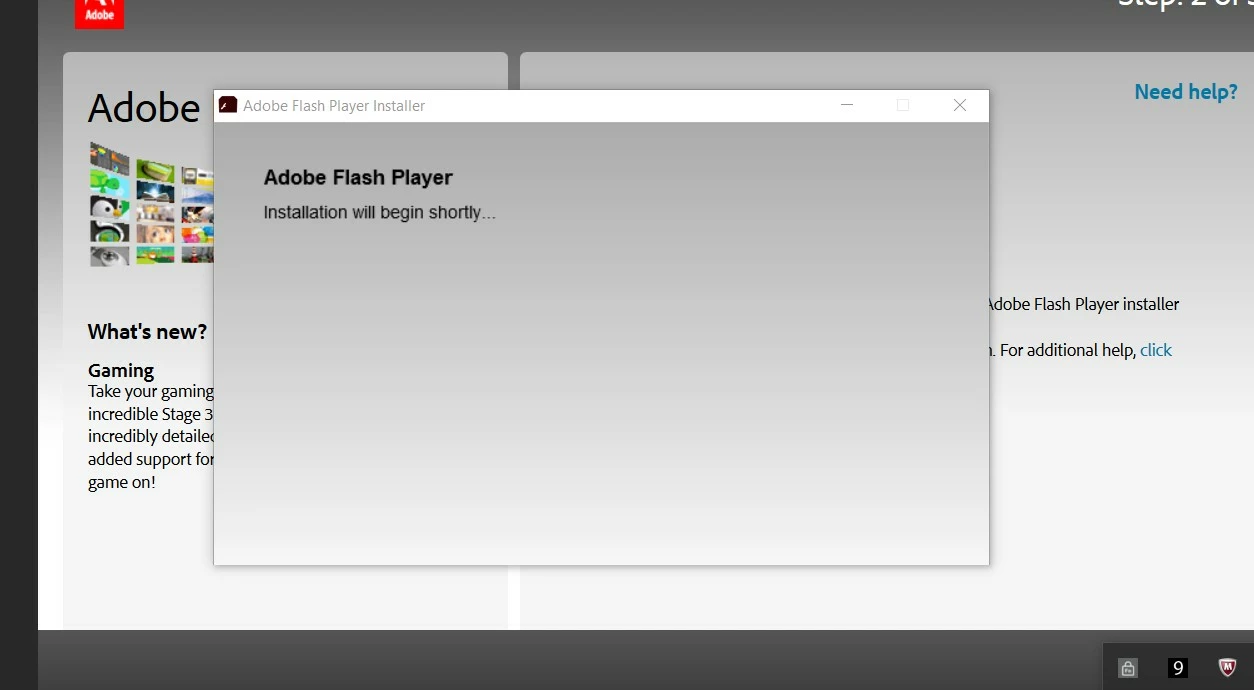Click the Flash icon in installer title bar

(228, 105)
